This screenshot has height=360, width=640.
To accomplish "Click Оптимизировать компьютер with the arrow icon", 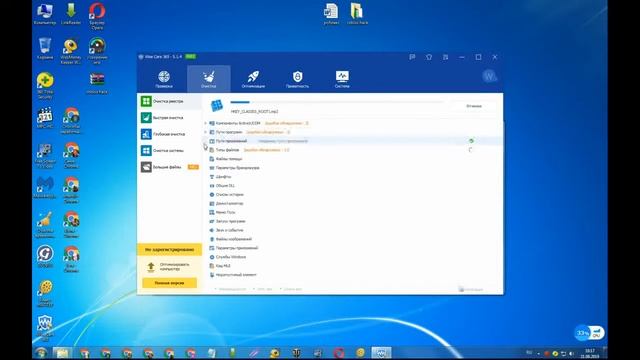I will [x=169, y=267].
